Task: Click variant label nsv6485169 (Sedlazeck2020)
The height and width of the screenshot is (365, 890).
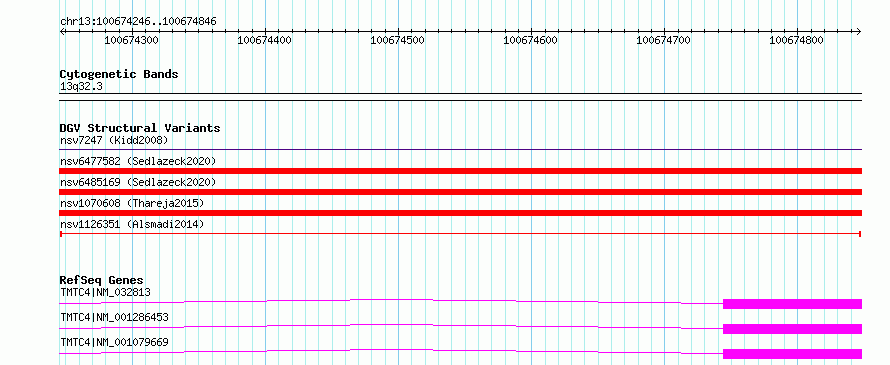Action: [138, 182]
